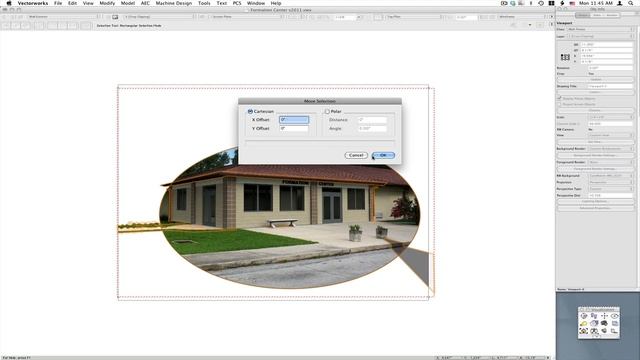
Task: Open the RW Background dropdown
Action: (611, 176)
